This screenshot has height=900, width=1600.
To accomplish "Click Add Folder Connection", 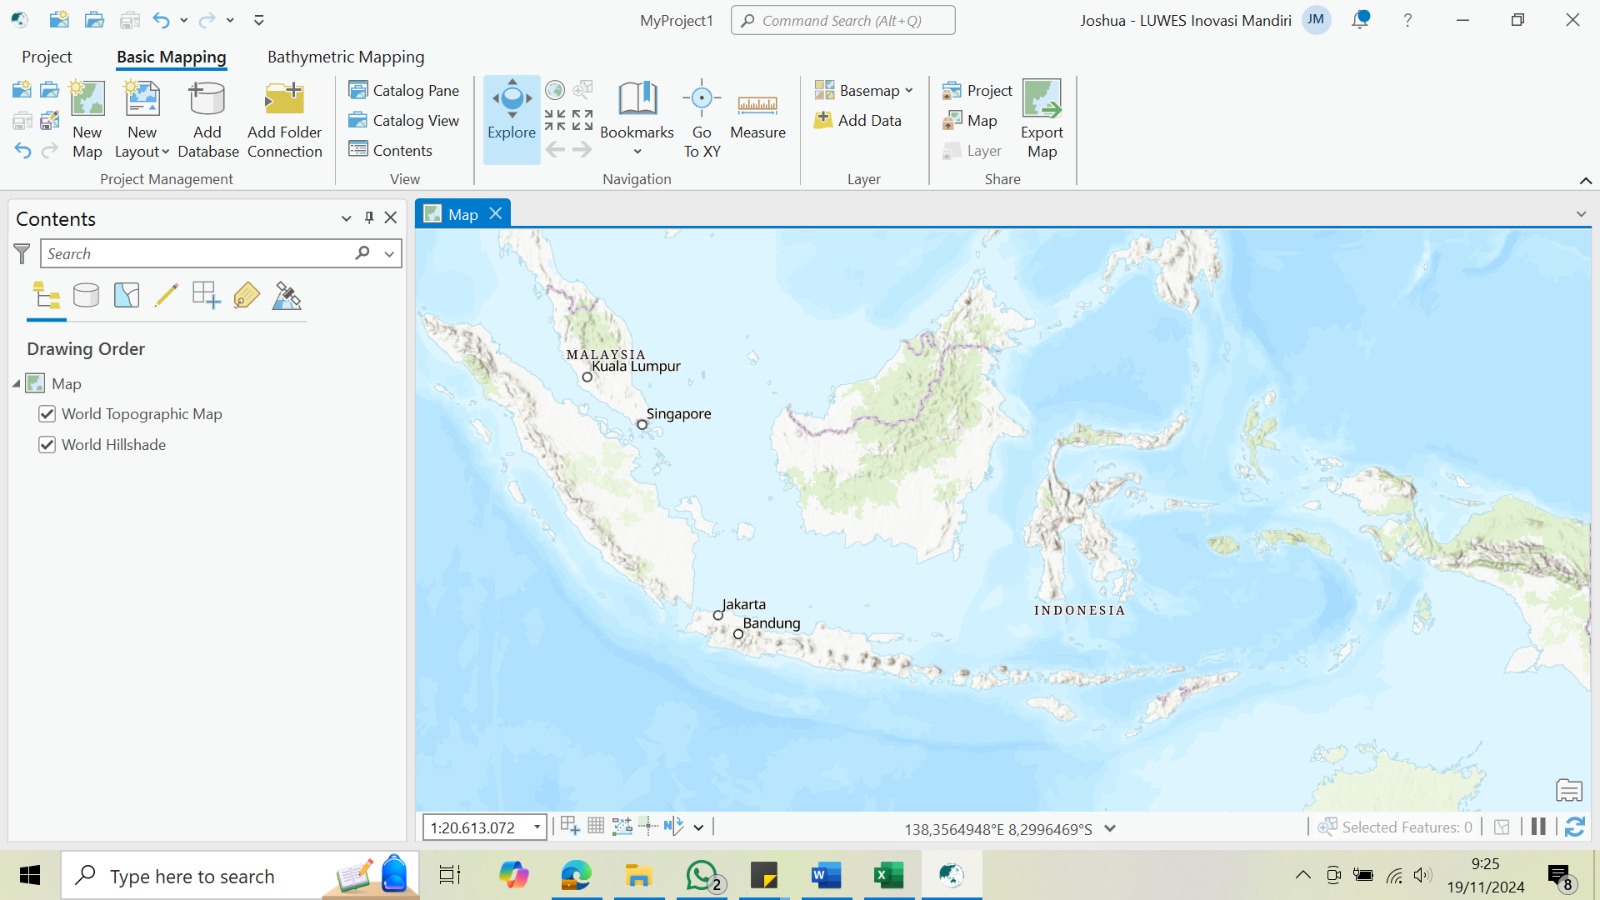I will [x=285, y=119].
